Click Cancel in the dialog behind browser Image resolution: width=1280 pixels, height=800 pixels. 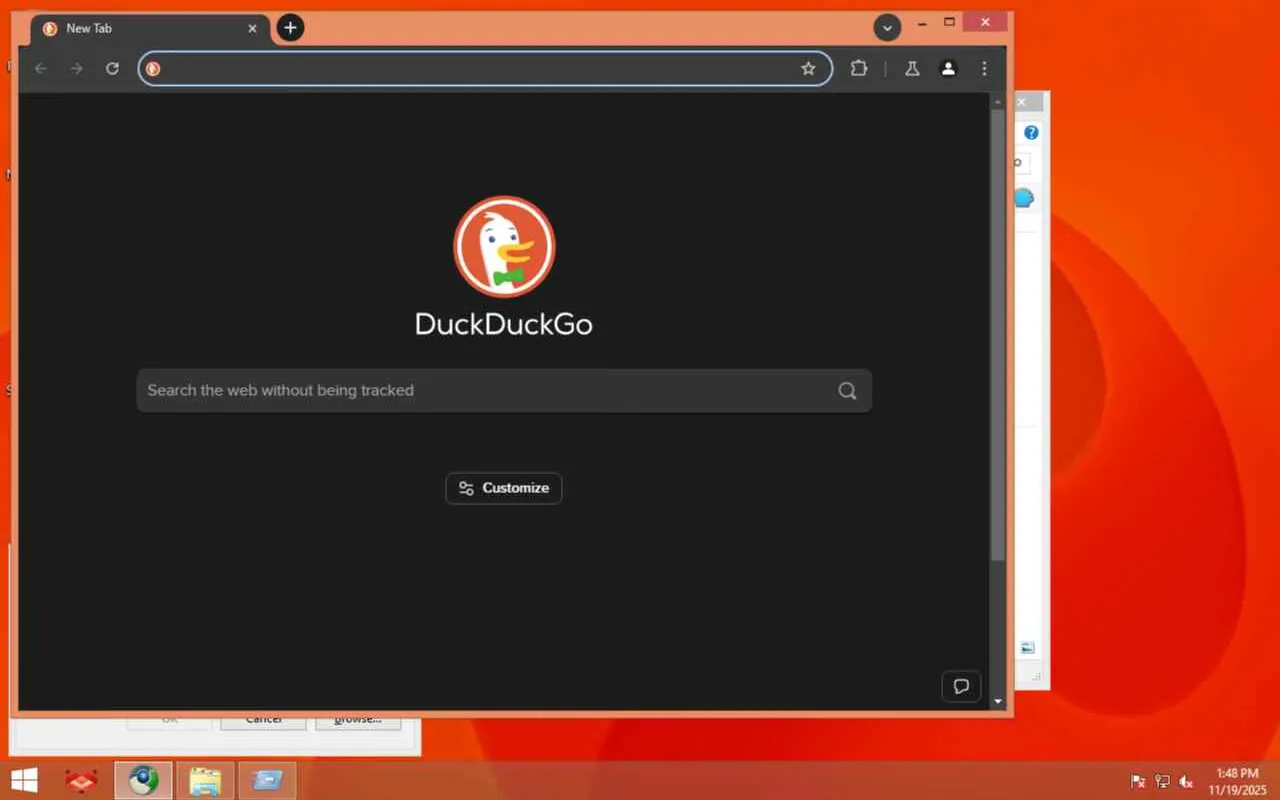pos(263,720)
